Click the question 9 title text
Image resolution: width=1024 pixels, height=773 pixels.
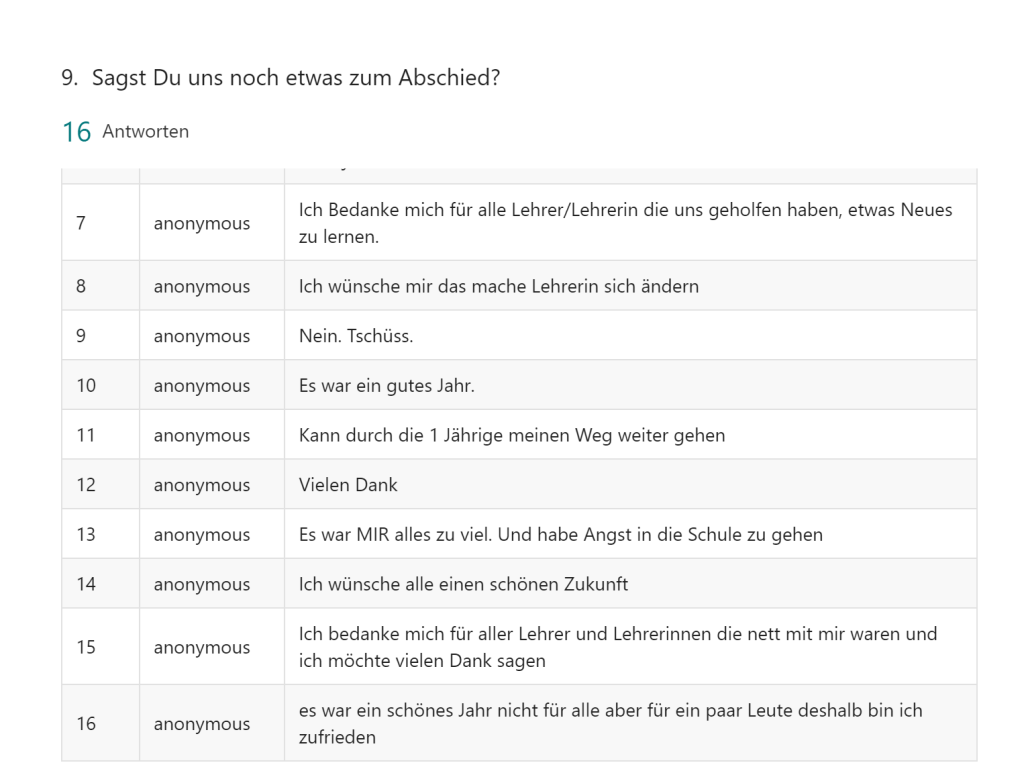point(280,79)
